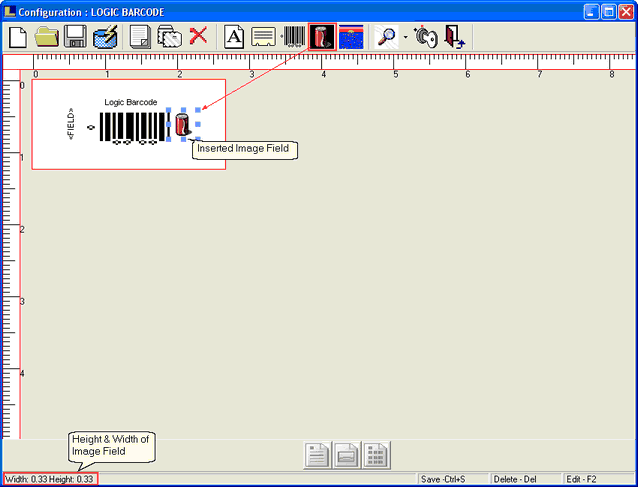Viewport: 638px width, 487px height.
Task: Click the single page copy icon
Action: [140, 37]
